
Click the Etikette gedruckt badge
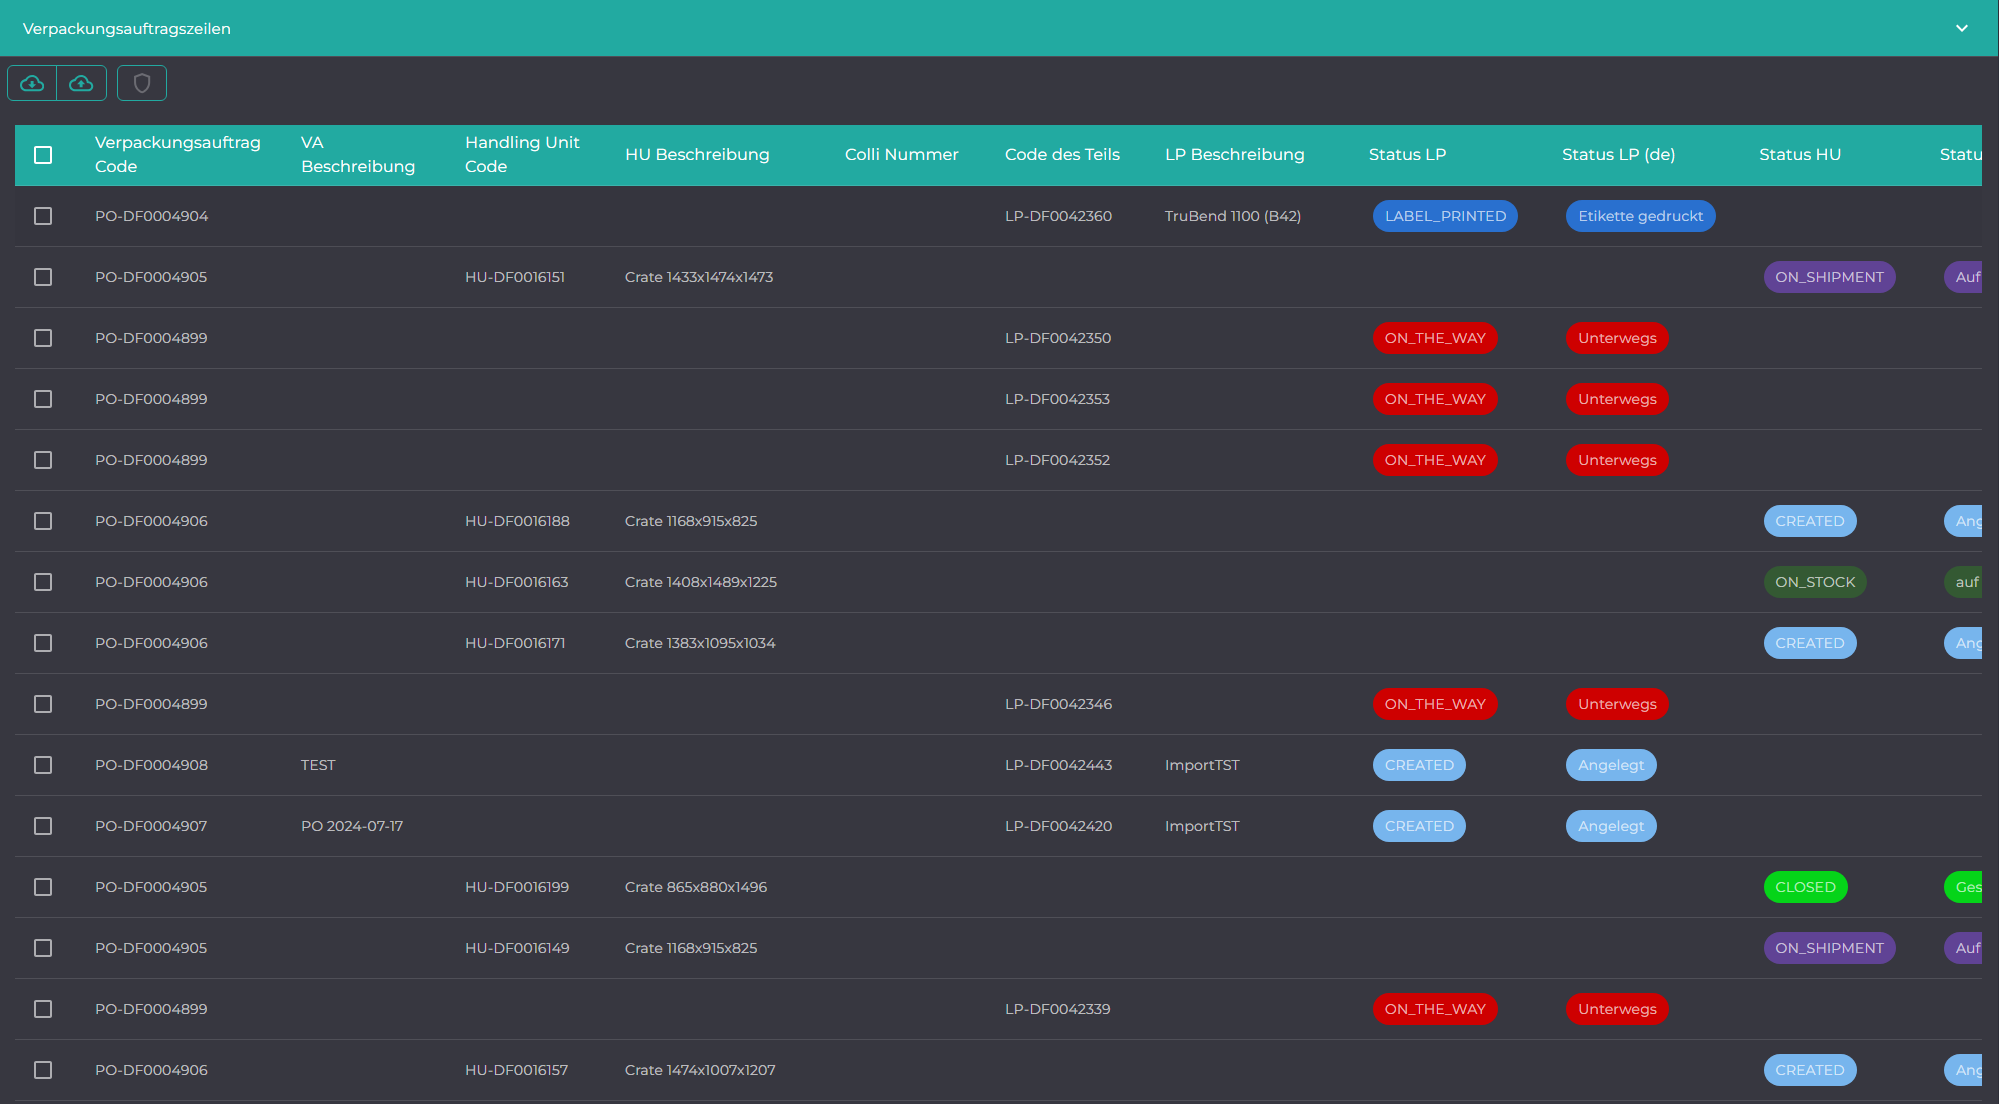1640,216
